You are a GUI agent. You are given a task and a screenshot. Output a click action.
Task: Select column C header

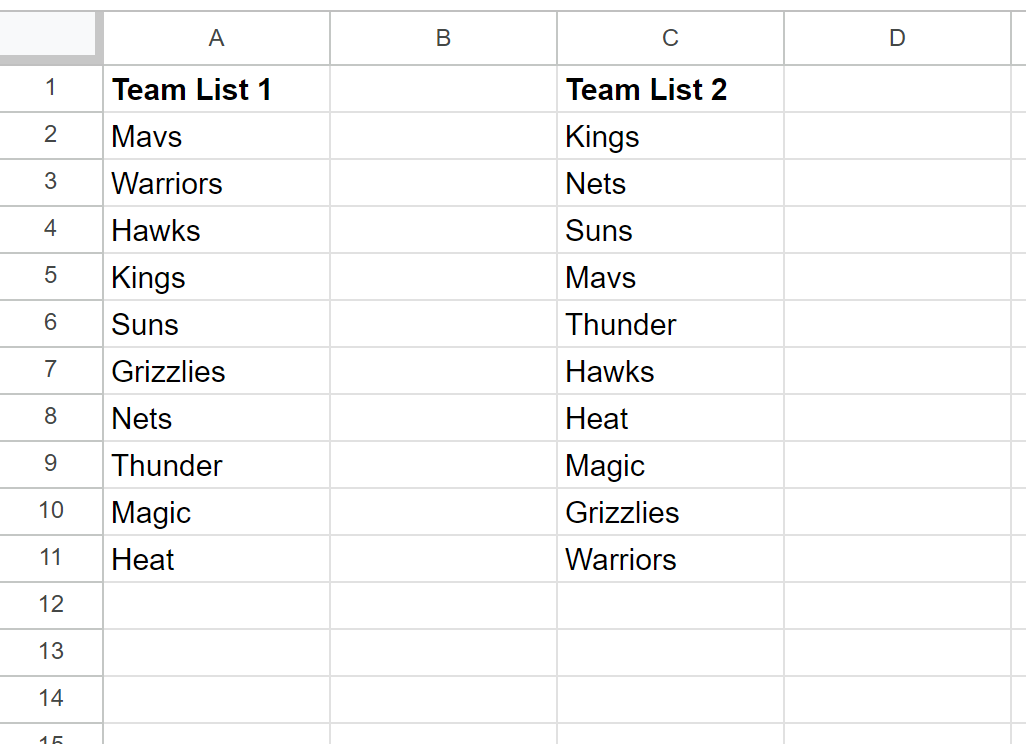tap(671, 38)
